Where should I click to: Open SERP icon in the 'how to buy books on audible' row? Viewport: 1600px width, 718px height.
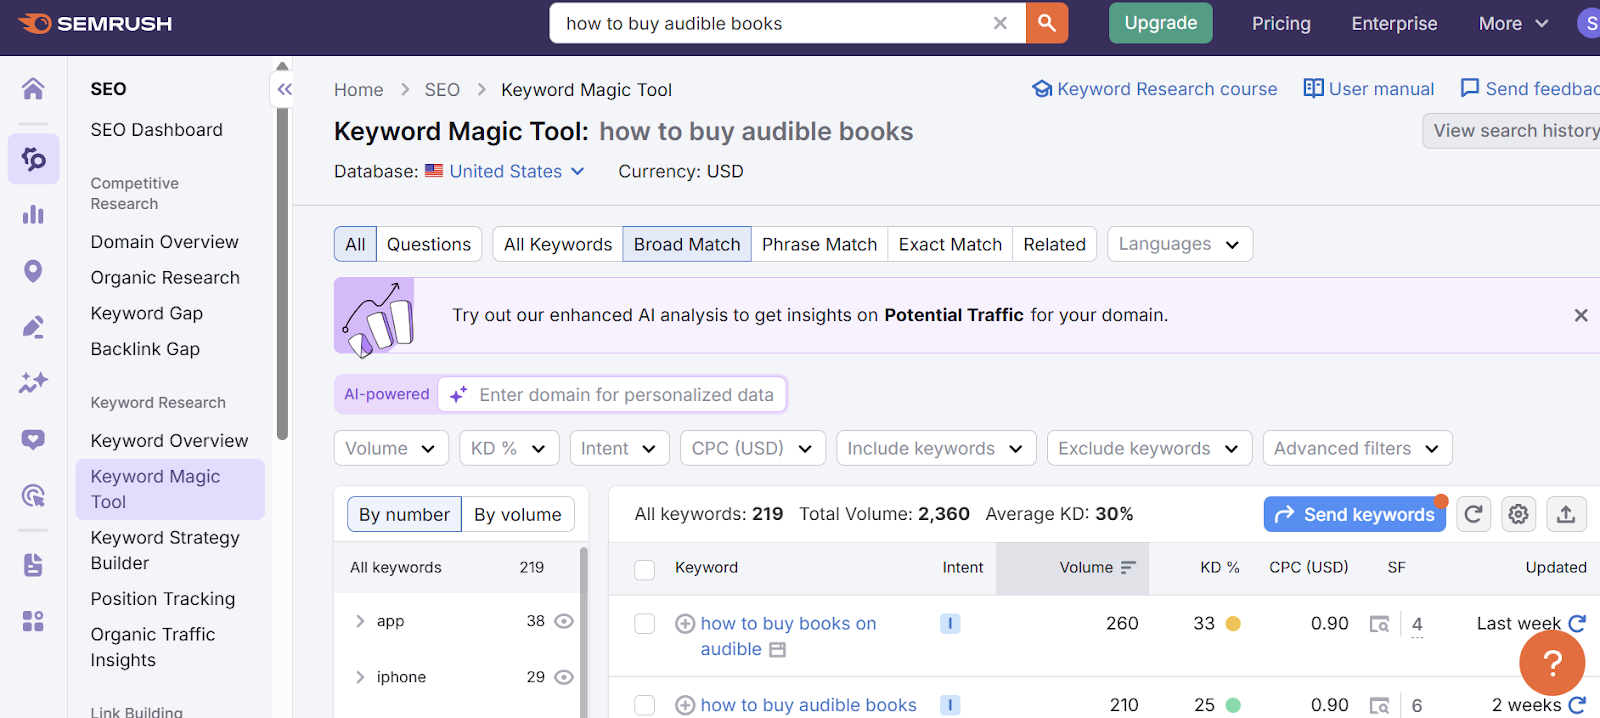point(1379,624)
